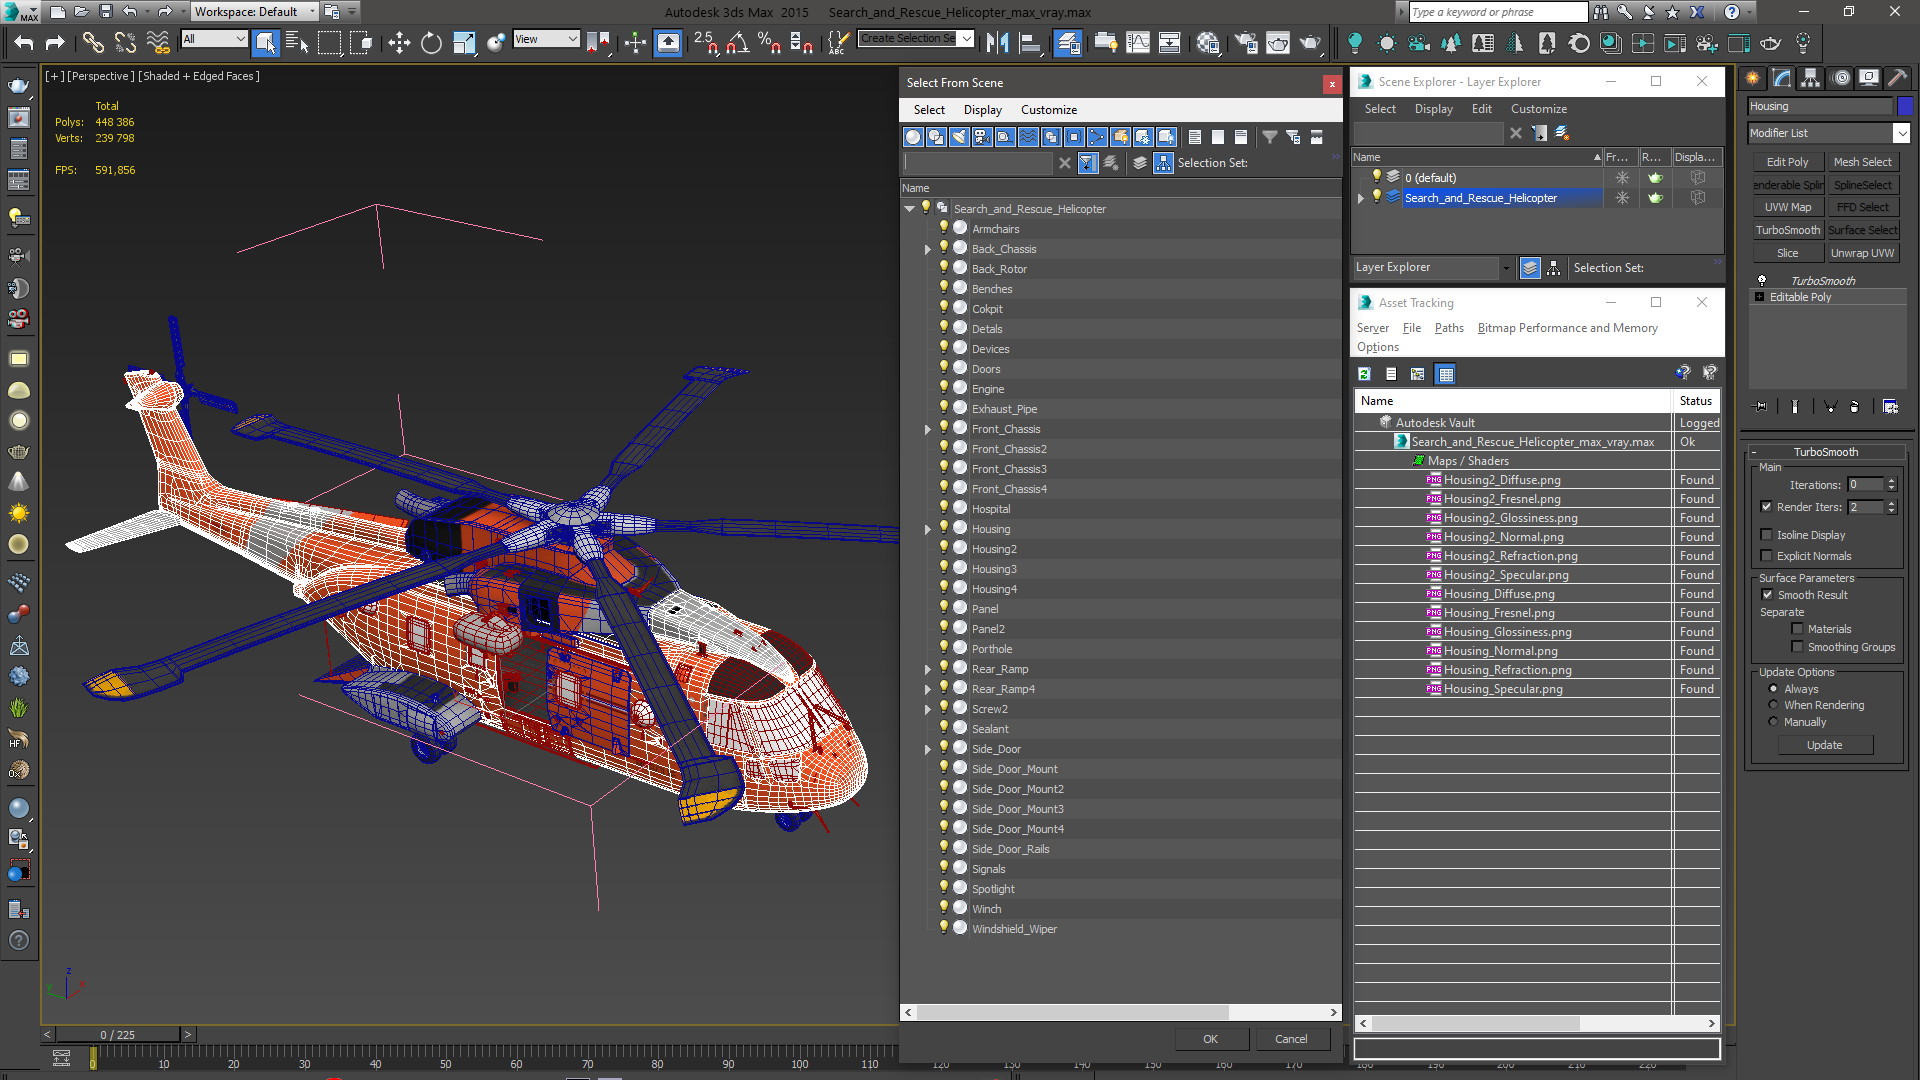This screenshot has height=1080, width=1920.
Task: Click the Render Production teapot icon
Action: point(1310,43)
